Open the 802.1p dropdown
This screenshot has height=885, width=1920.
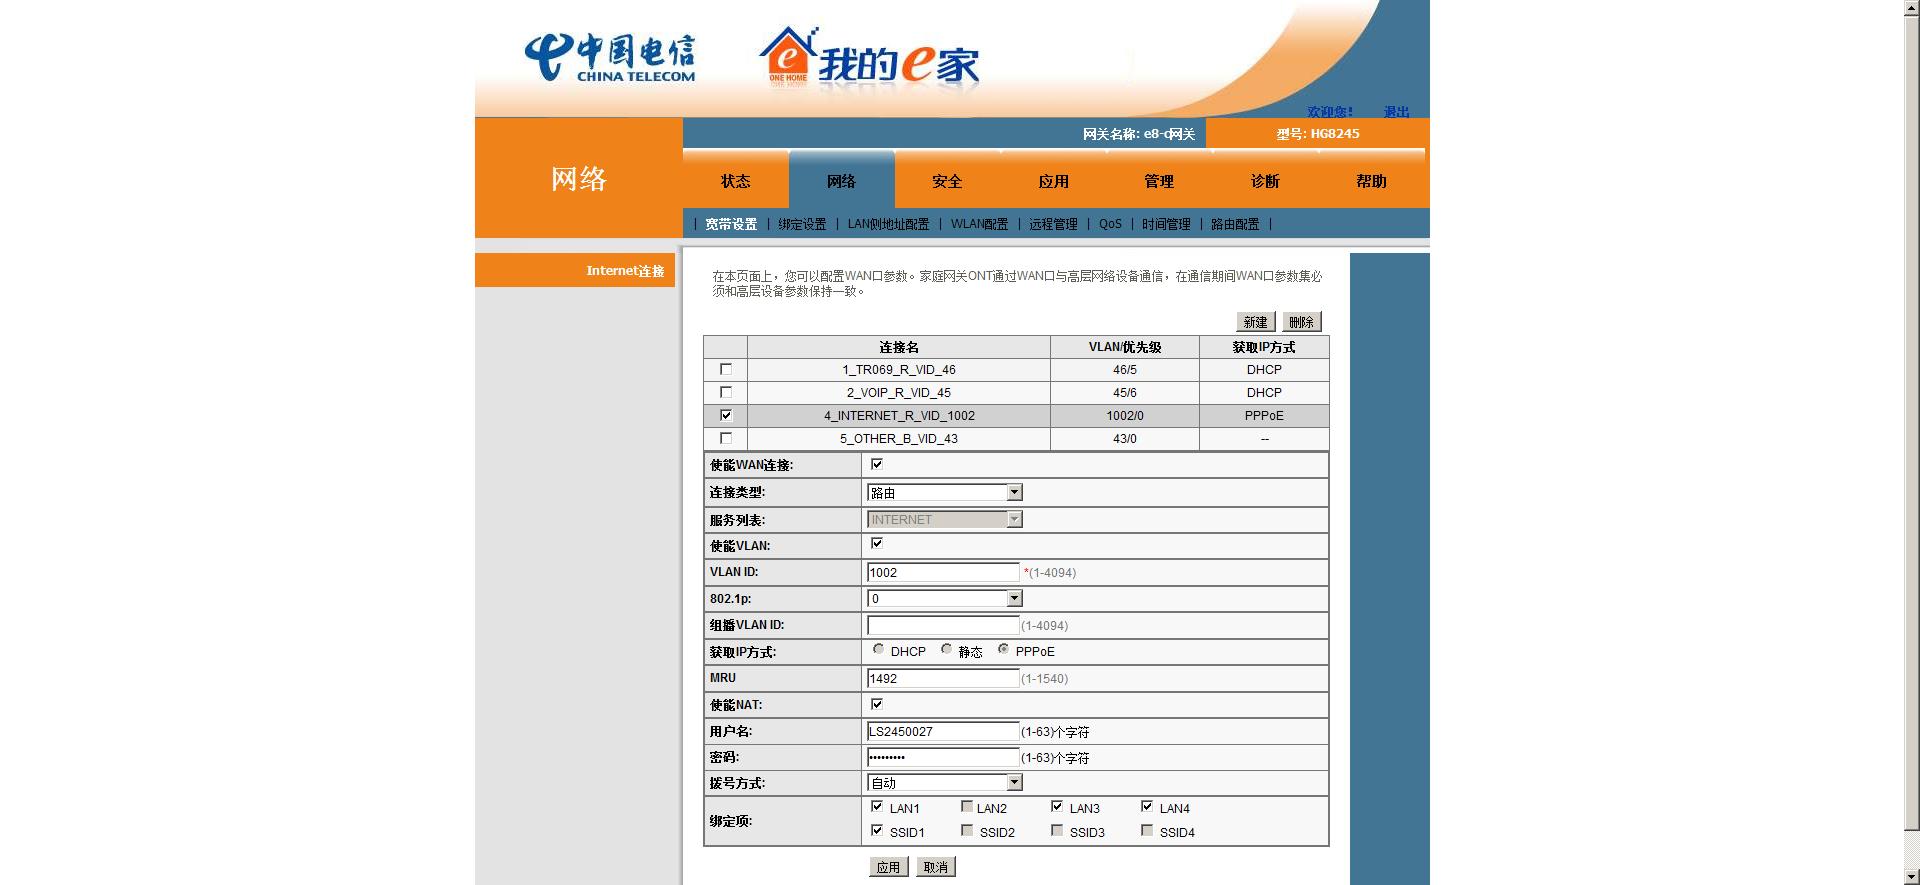coord(945,598)
